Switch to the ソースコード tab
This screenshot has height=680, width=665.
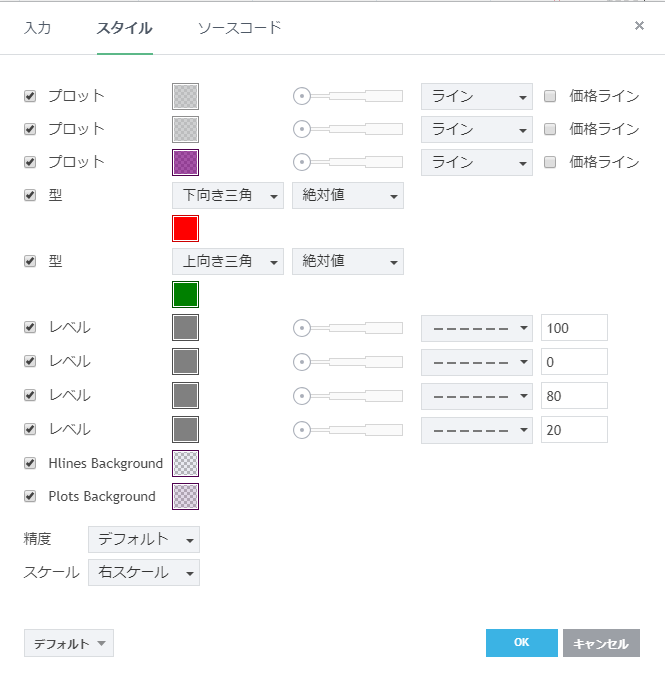[x=239, y=28]
